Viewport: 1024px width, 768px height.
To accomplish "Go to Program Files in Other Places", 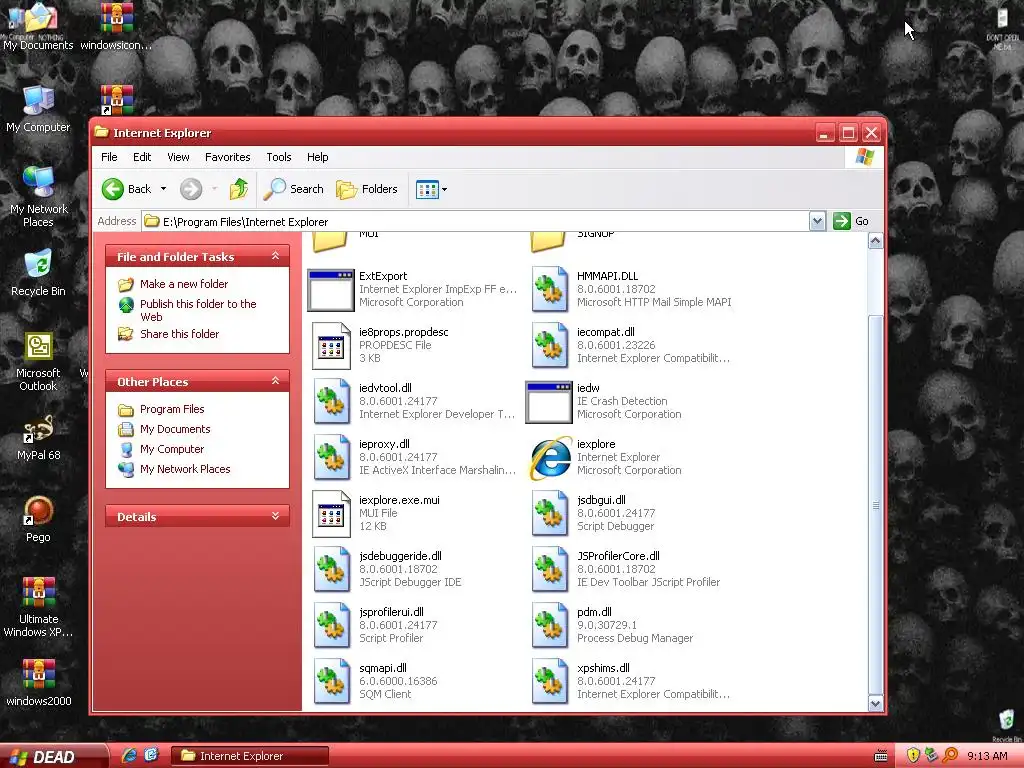I will pyautogui.click(x=172, y=409).
